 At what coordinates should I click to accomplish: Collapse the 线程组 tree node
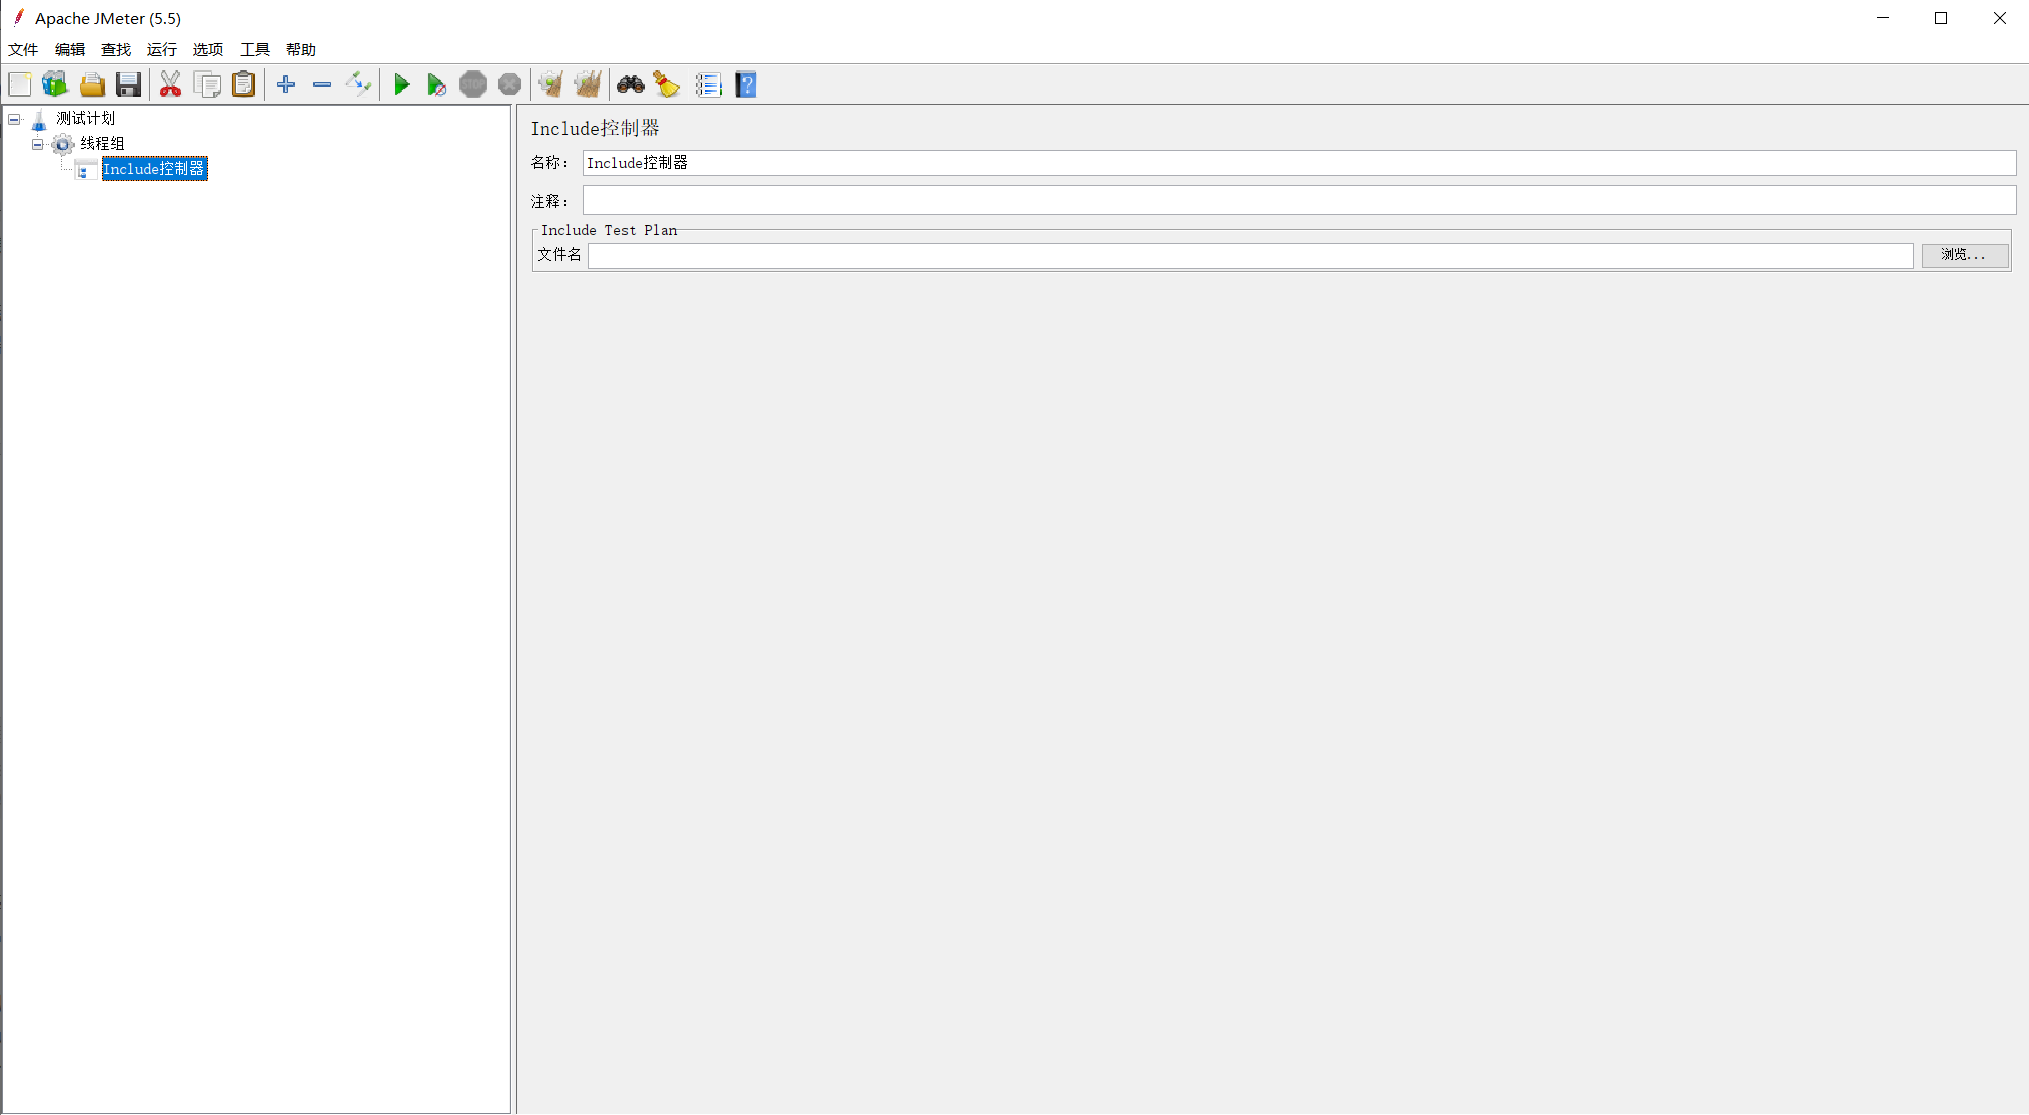click(38, 144)
